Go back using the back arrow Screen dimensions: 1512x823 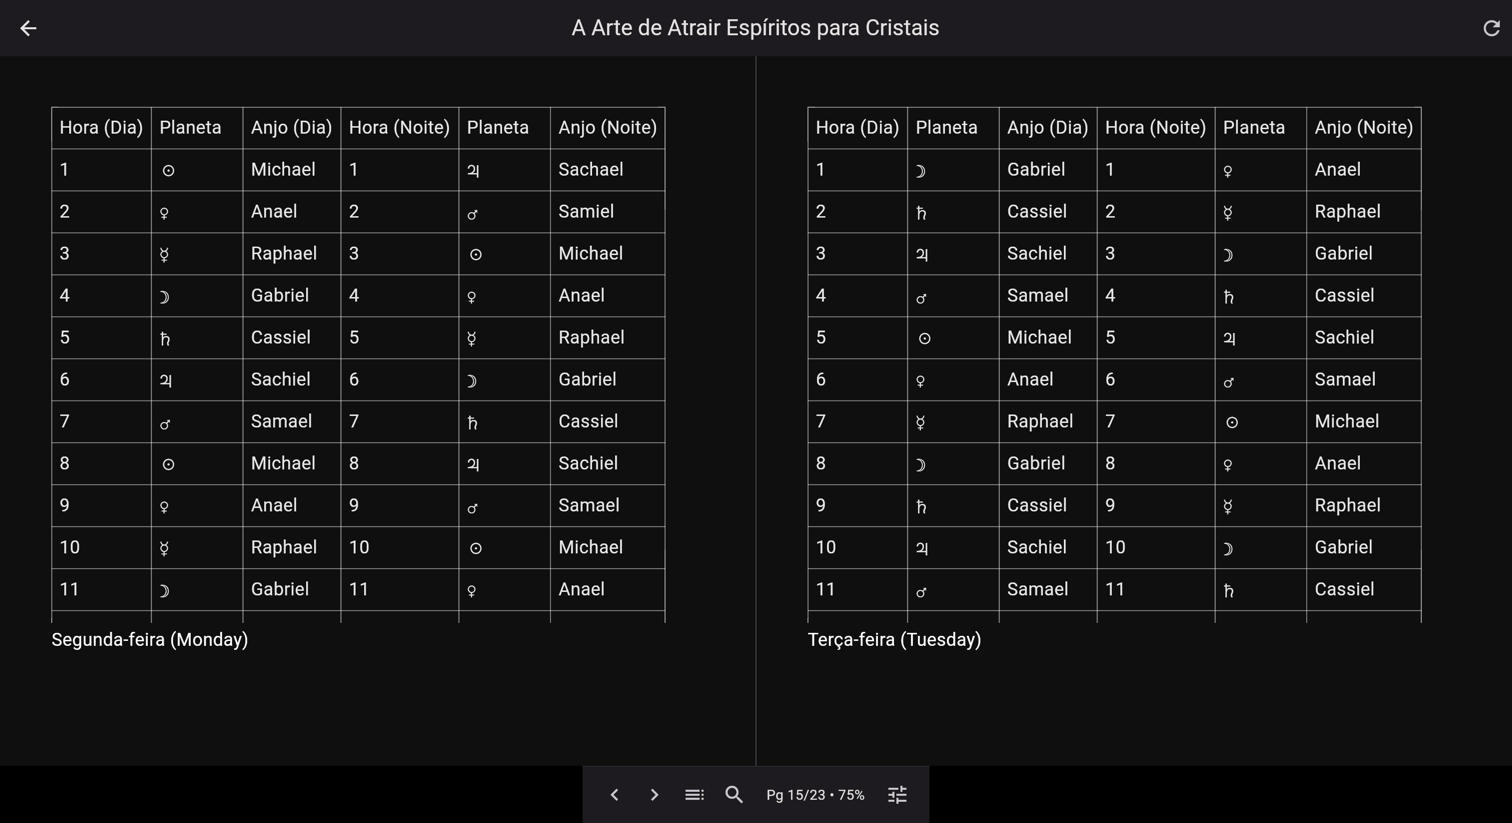[x=27, y=28]
